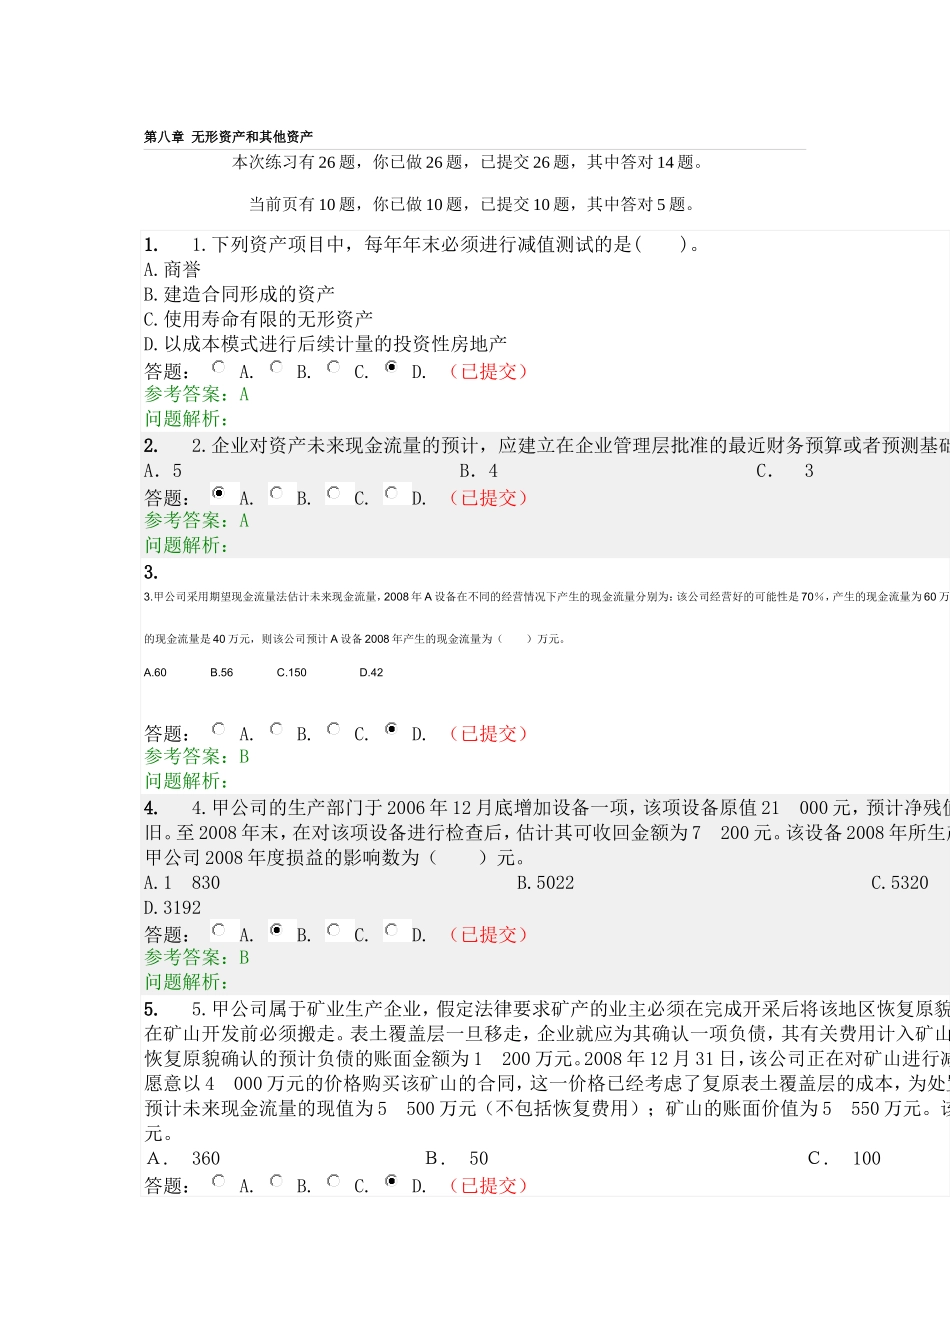Select radio option C for question 1

click(334, 367)
